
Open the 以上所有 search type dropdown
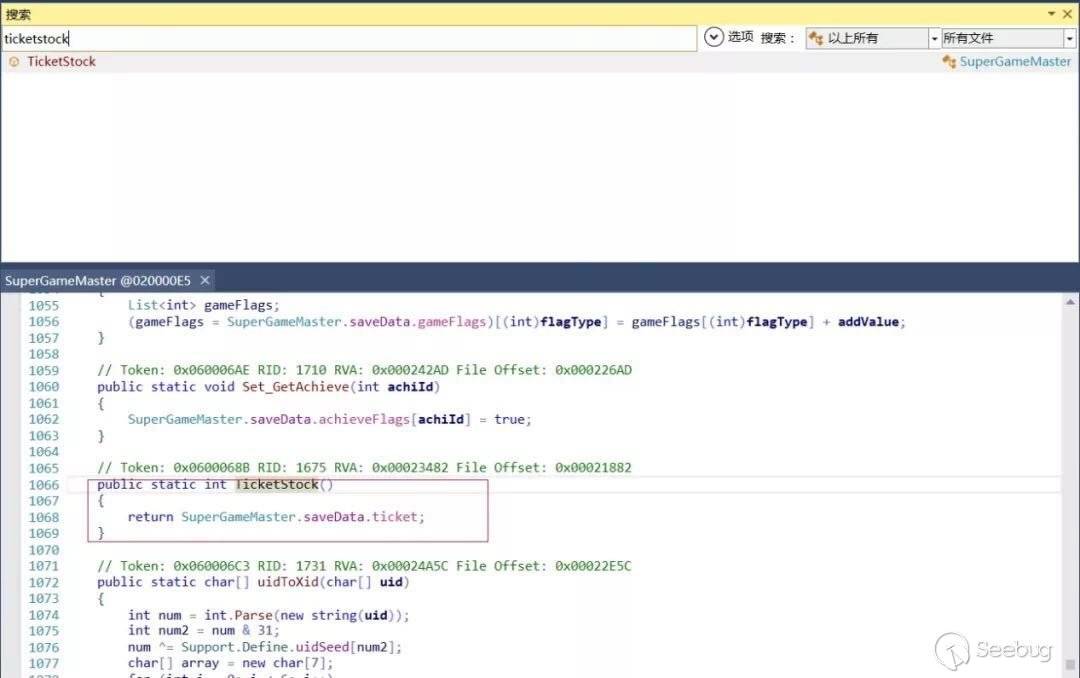[934, 38]
